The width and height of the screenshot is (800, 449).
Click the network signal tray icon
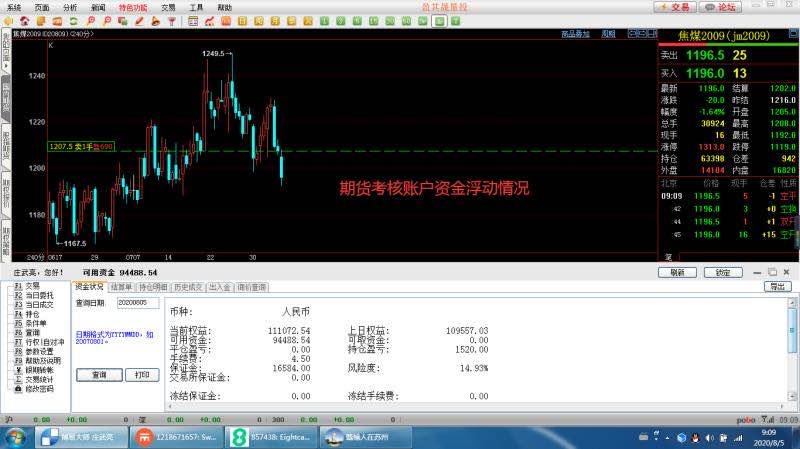coord(738,438)
